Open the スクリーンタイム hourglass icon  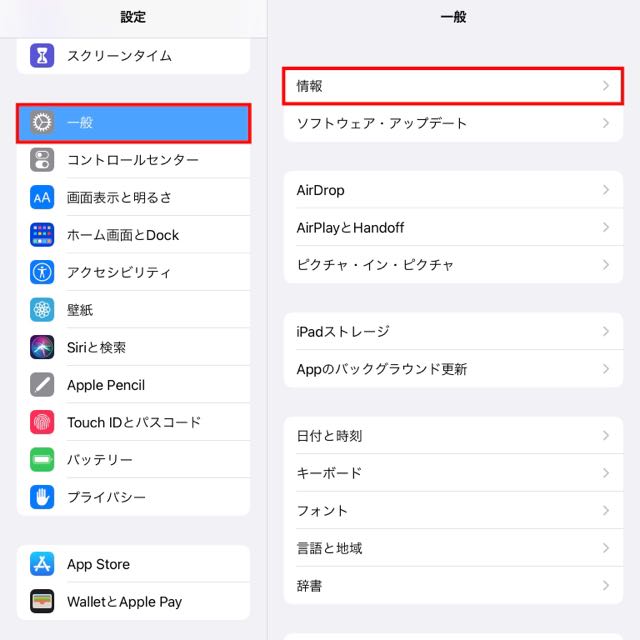pos(42,56)
